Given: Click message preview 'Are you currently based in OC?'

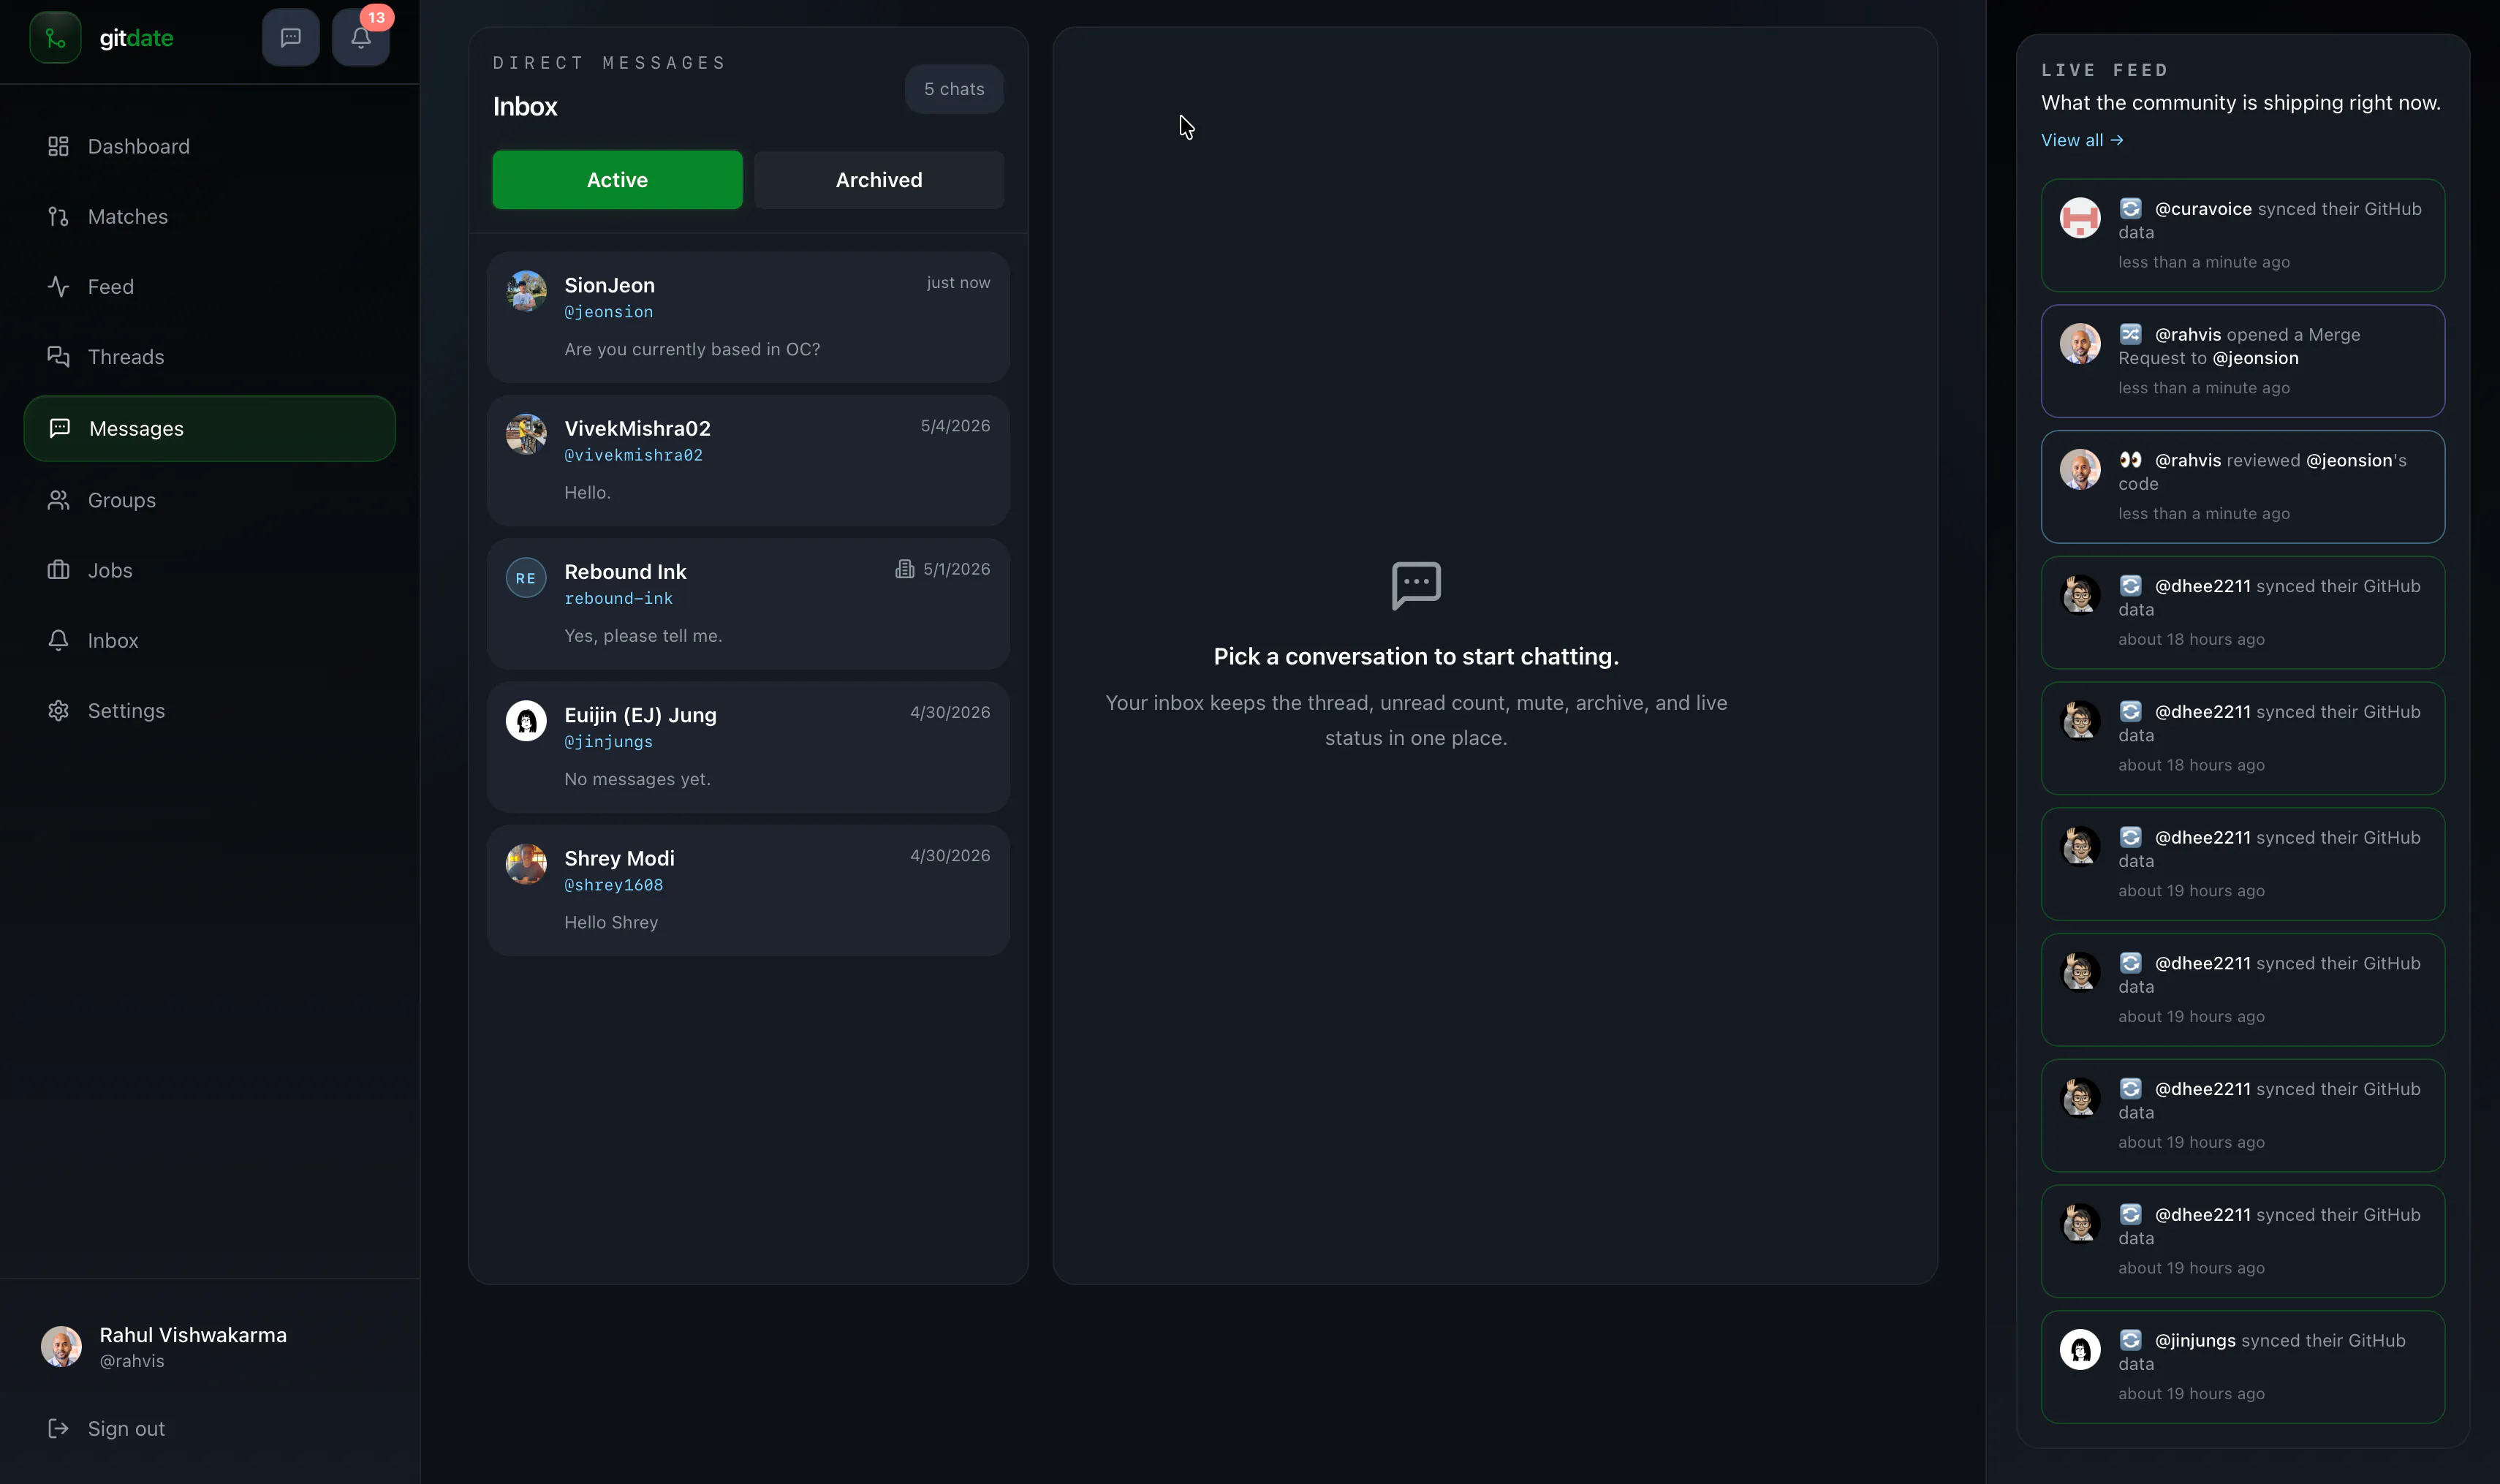Looking at the screenshot, I should (692, 349).
